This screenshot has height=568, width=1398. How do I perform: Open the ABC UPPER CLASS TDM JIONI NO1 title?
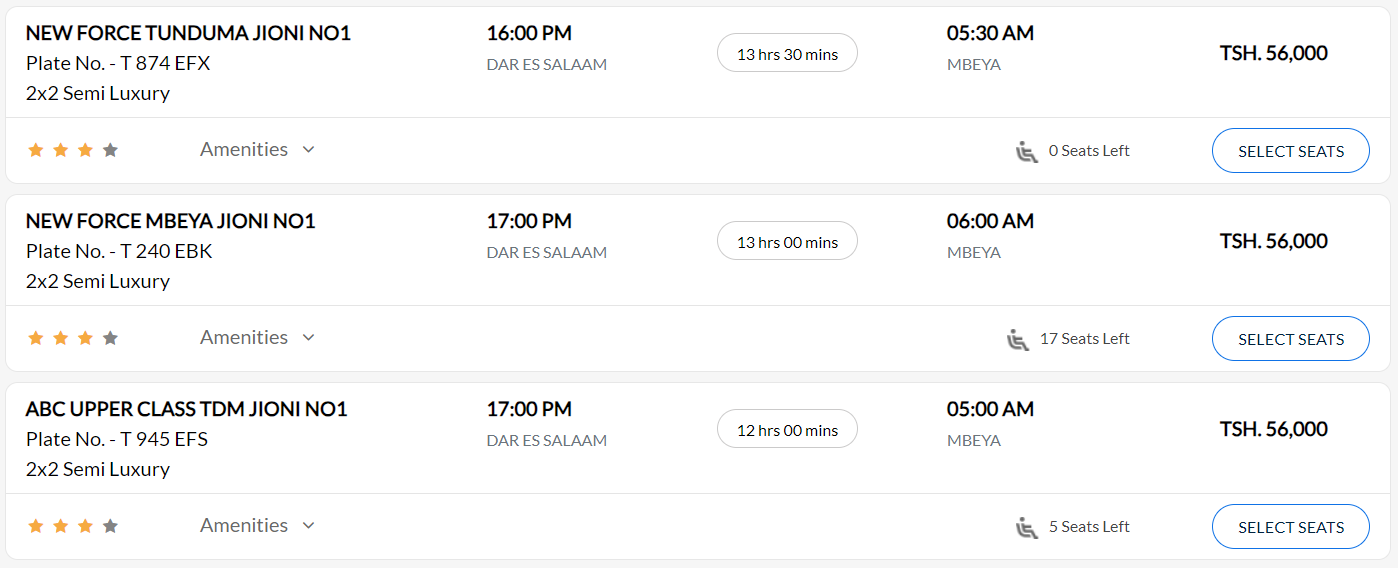coord(187,409)
